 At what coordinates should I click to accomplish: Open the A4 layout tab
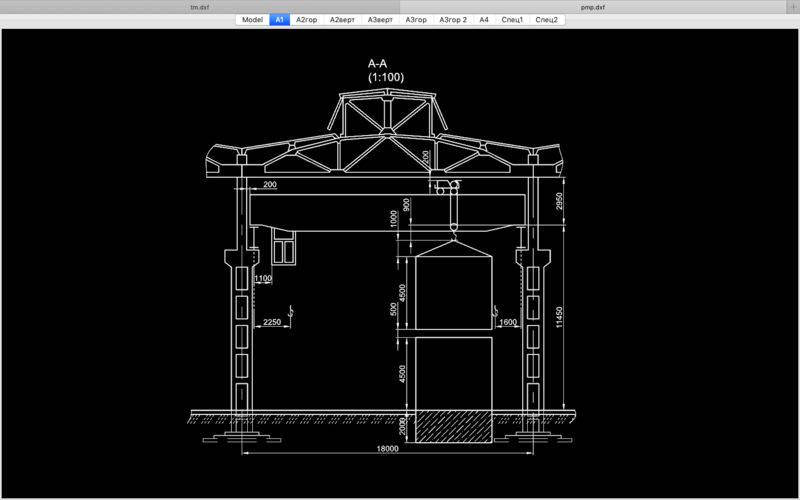pyautogui.click(x=484, y=20)
